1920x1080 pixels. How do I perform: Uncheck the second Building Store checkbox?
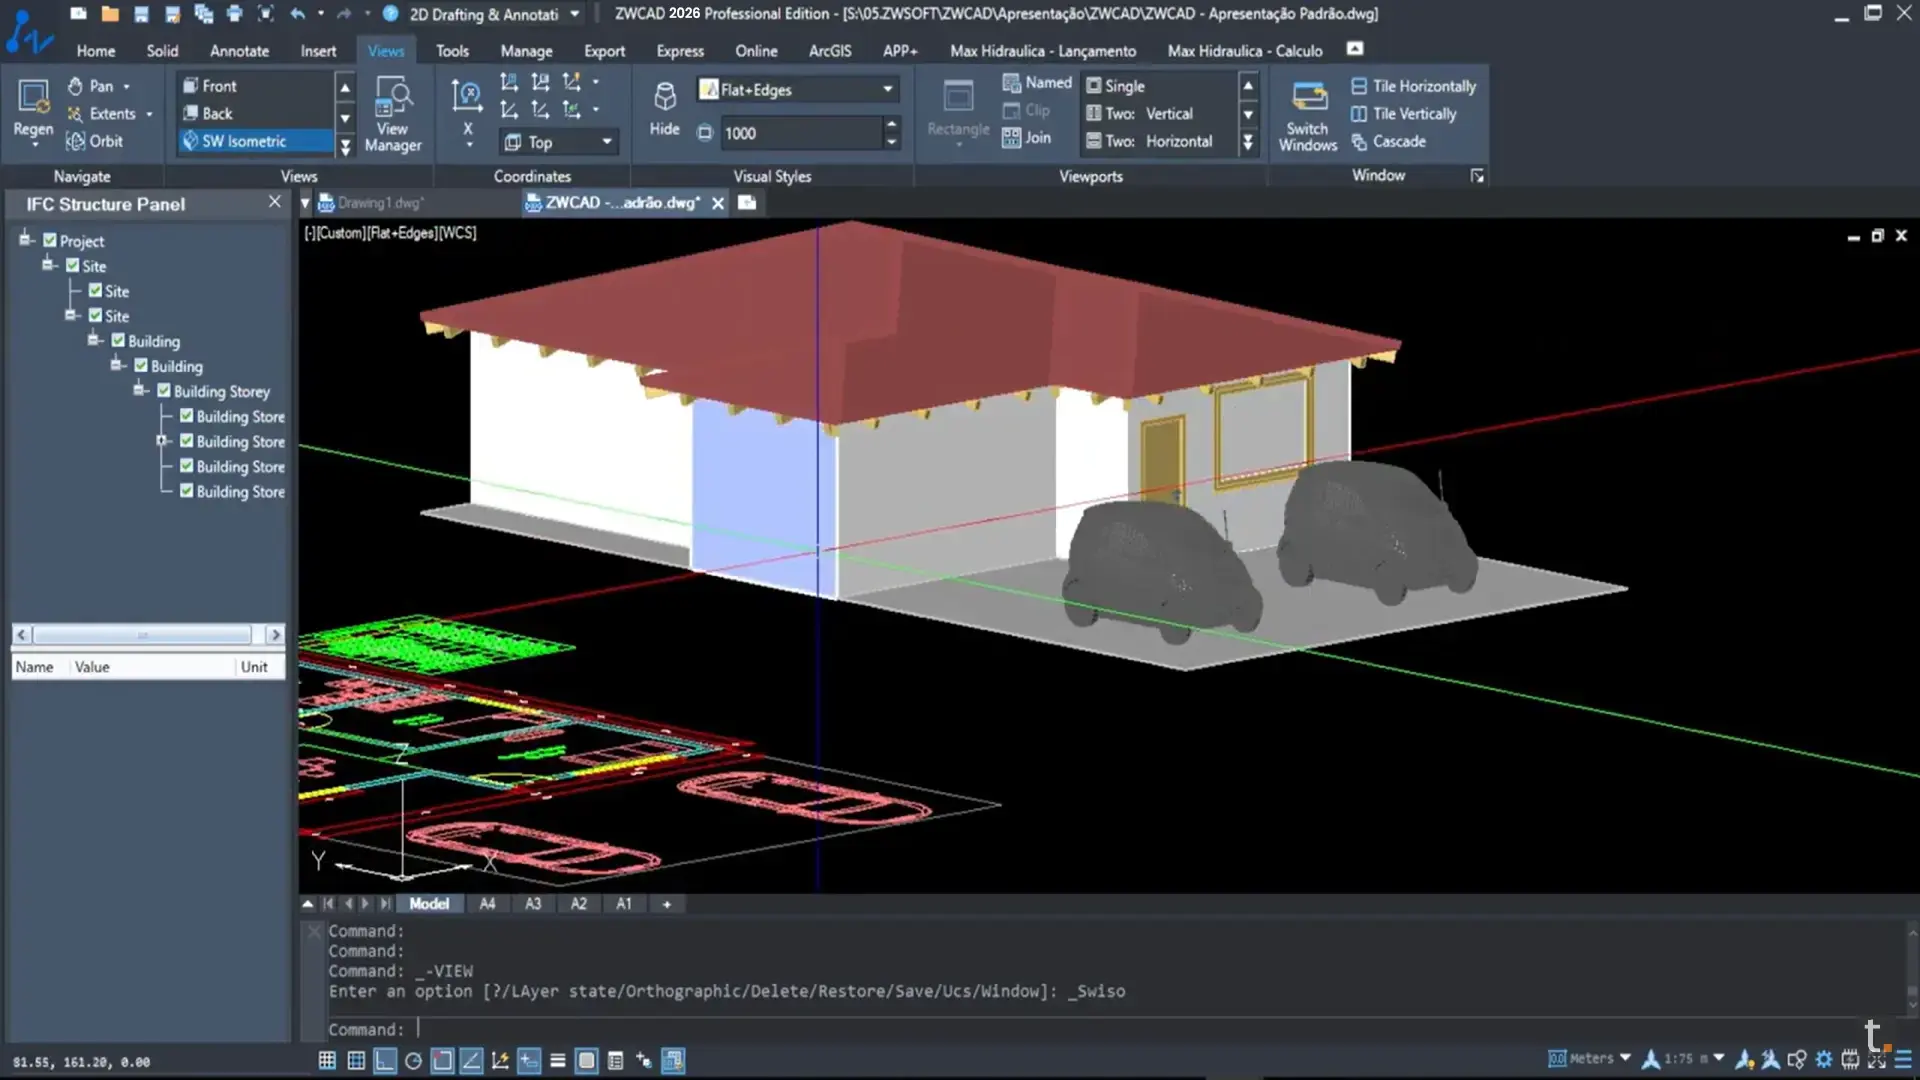[187, 441]
